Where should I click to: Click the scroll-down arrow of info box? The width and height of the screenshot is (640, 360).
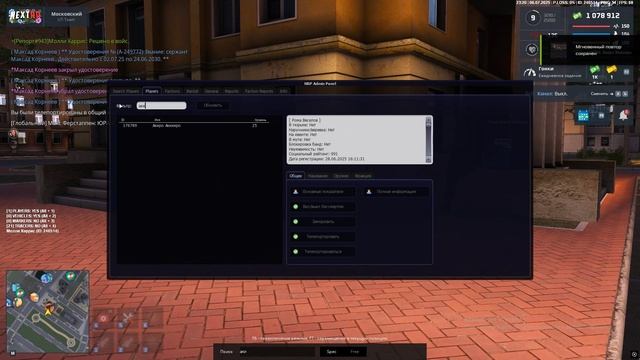pos(428,160)
